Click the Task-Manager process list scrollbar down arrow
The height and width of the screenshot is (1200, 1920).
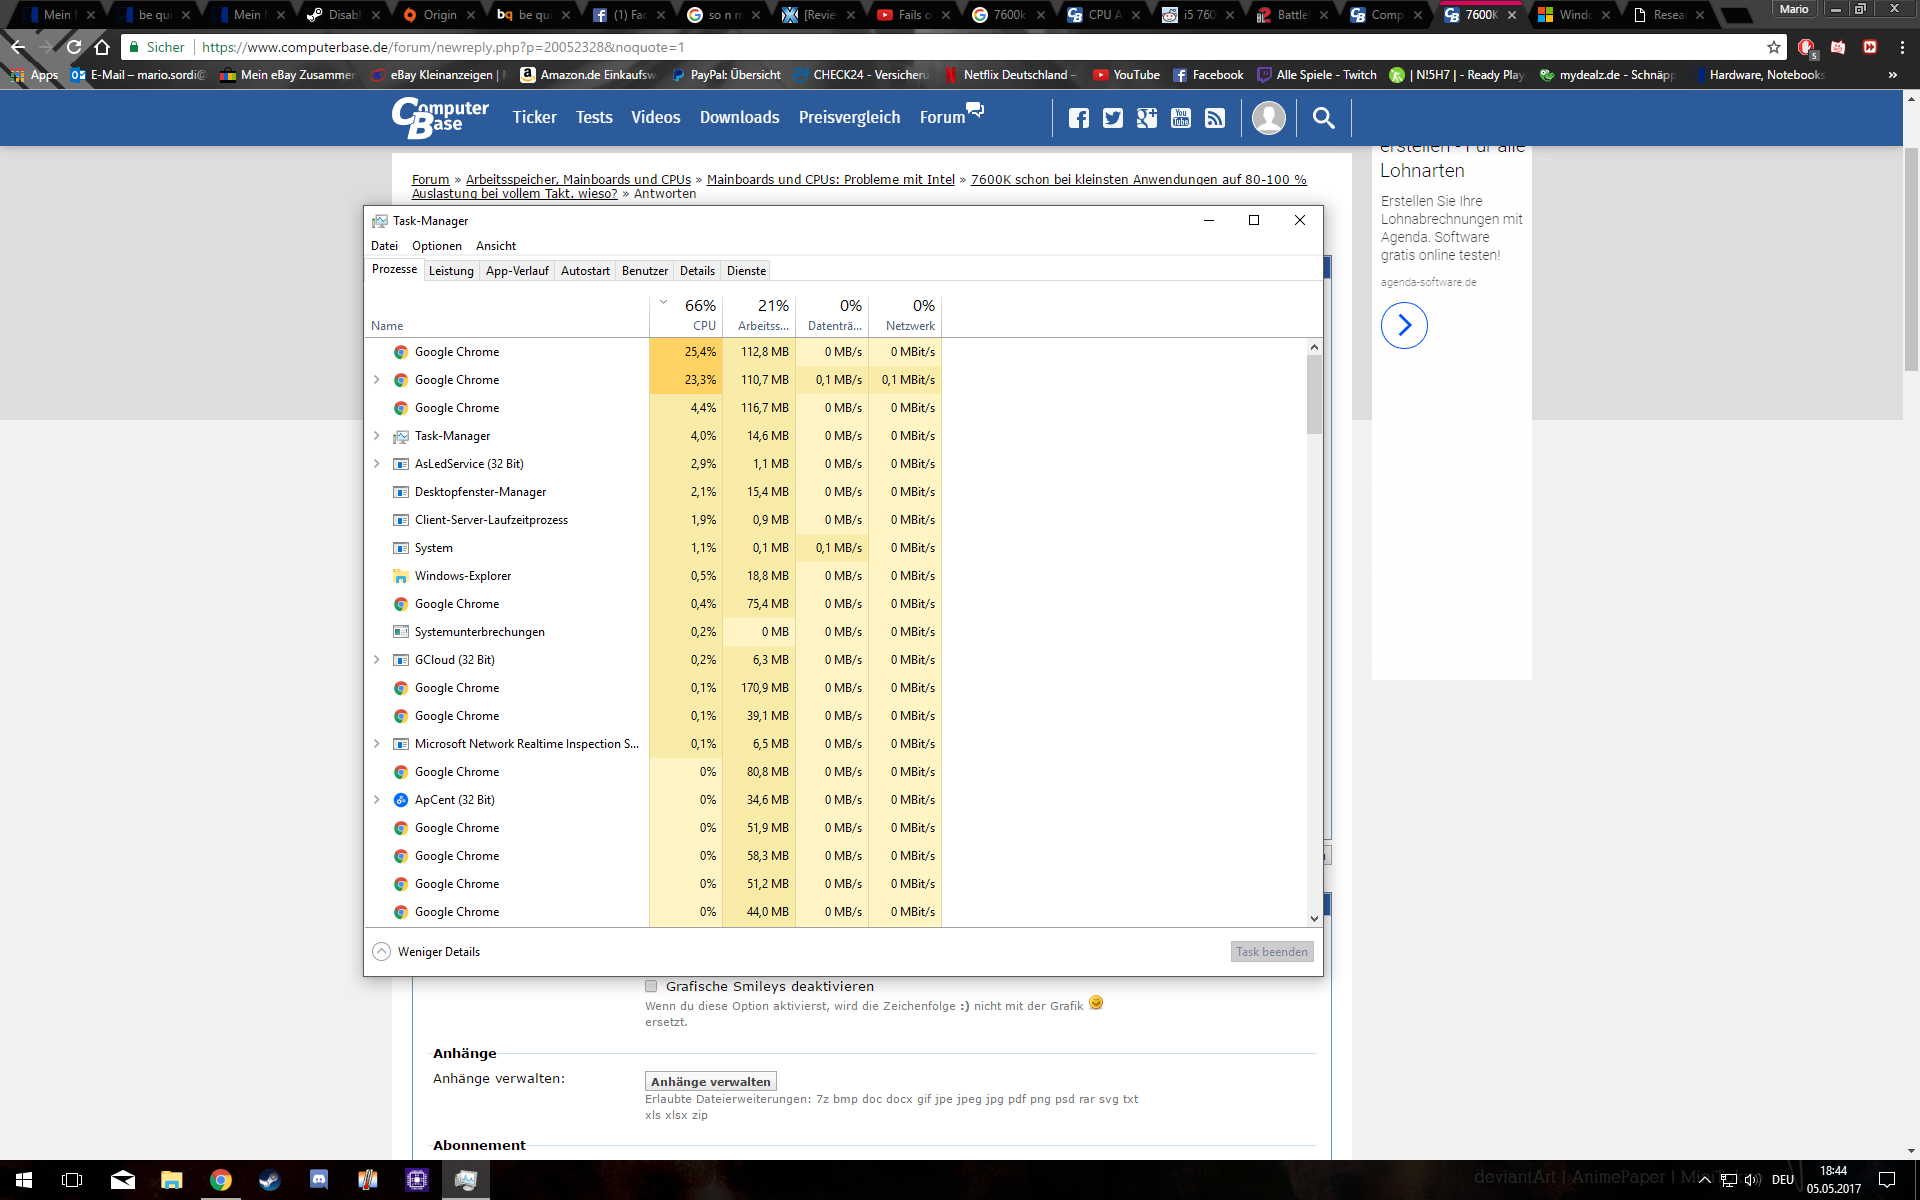tap(1314, 918)
